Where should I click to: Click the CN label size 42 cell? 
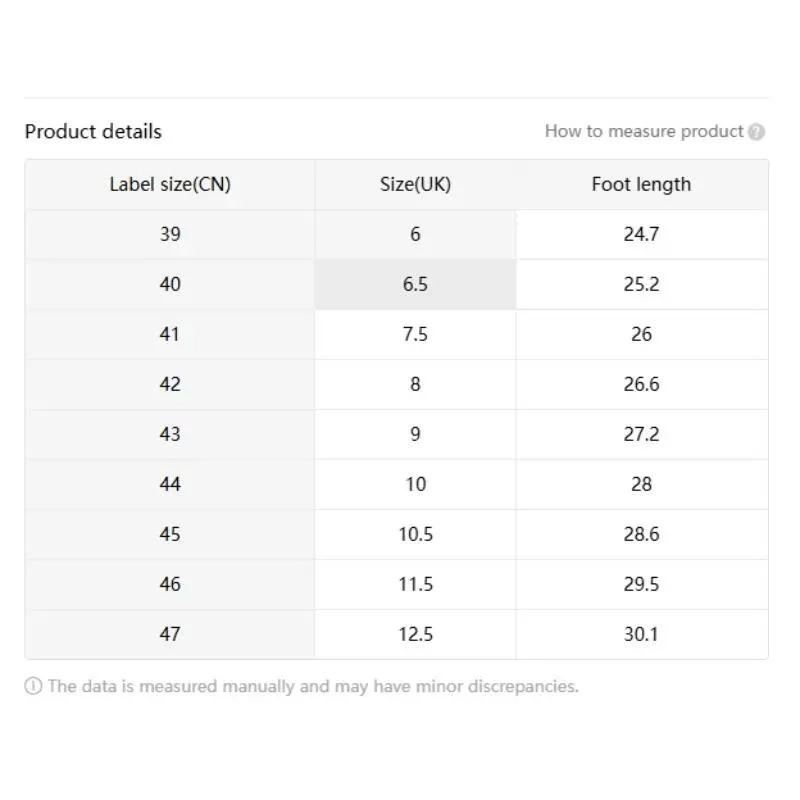point(170,384)
